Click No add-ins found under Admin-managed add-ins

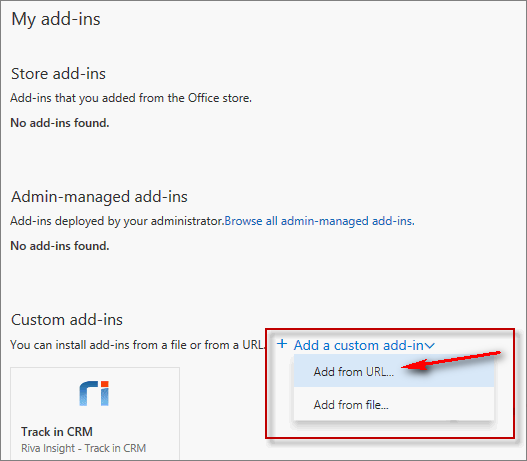60,246
